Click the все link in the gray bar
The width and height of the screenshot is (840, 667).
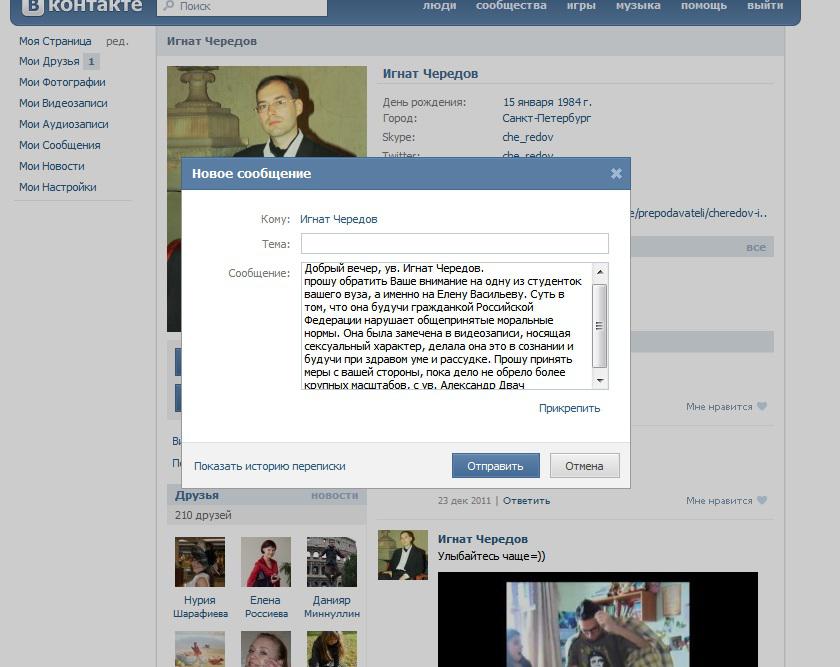(756, 247)
